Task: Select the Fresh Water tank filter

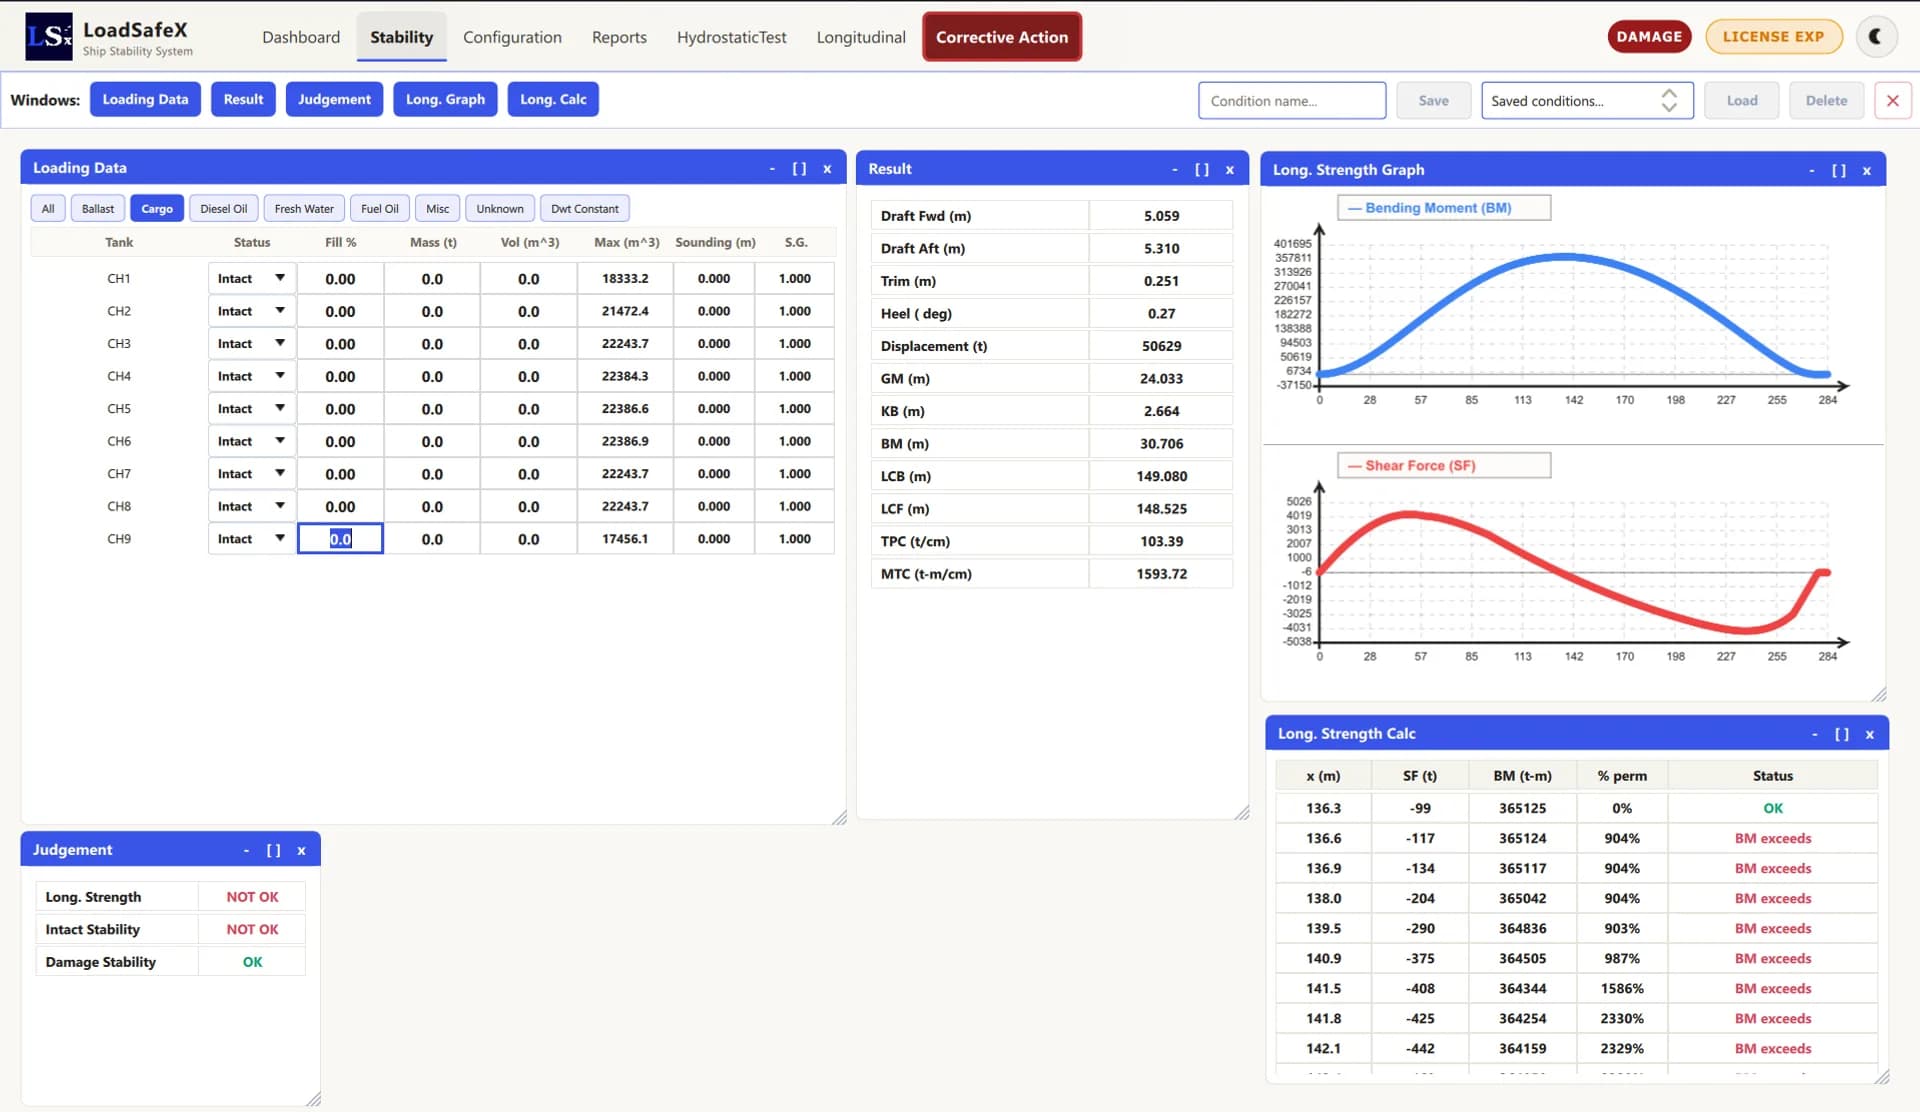Action: coord(304,208)
